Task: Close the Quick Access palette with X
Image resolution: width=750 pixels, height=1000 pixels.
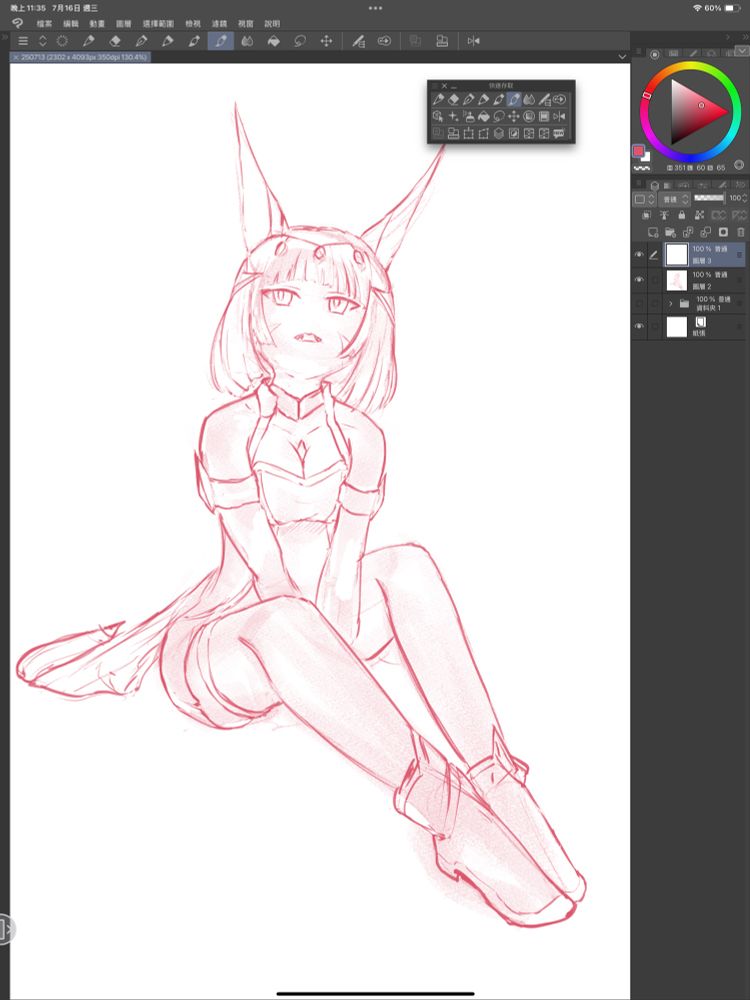Action: tap(445, 85)
